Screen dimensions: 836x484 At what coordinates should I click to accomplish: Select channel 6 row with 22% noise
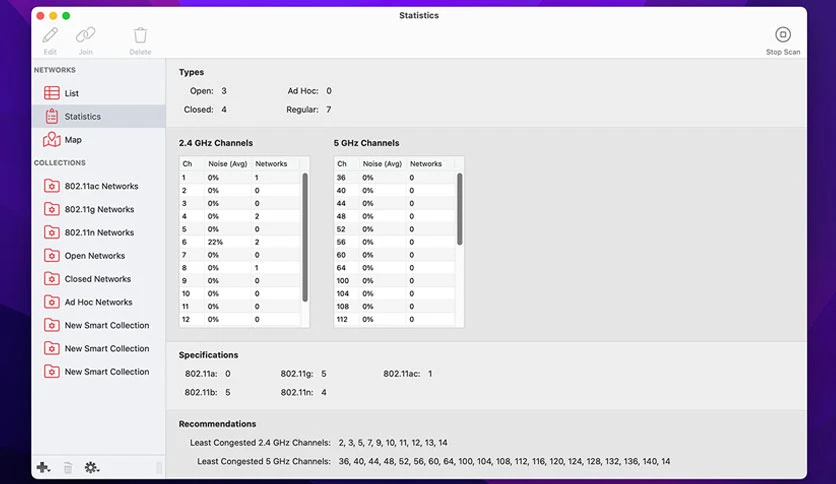pos(240,242)
